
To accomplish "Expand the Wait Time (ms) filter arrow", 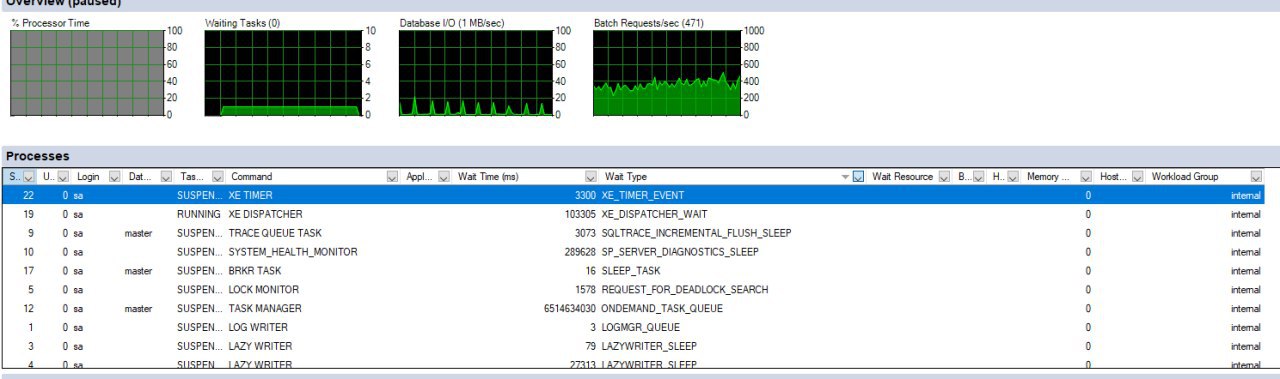I will point(591,177).
